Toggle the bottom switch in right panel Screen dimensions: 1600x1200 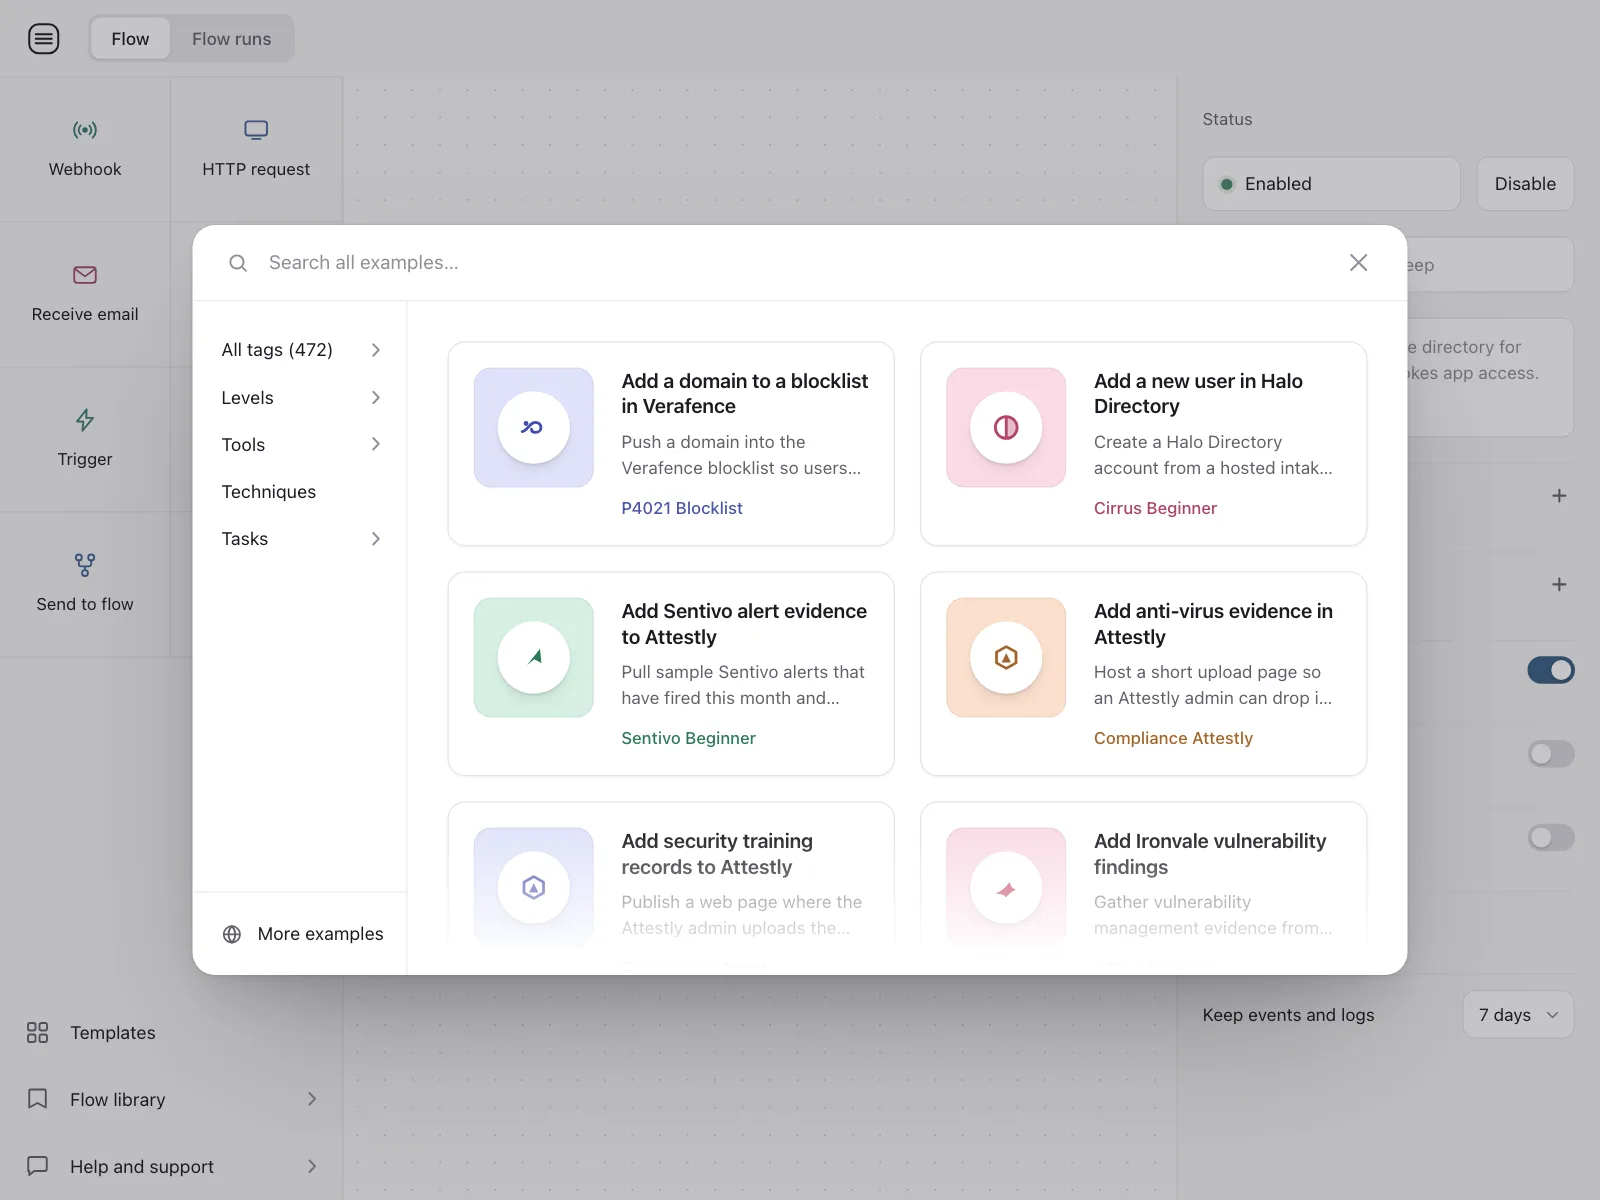(1551, 837)
